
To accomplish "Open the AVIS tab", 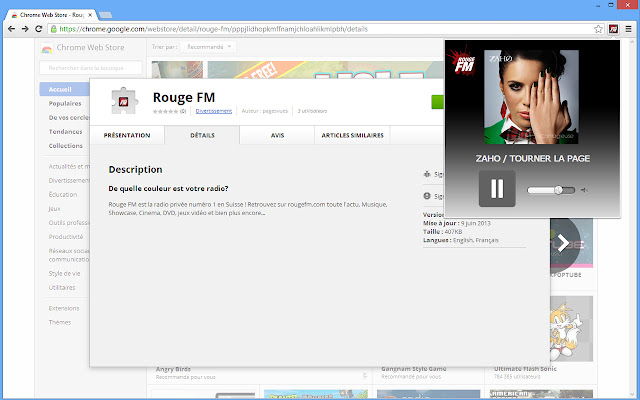I will point(277,135).
